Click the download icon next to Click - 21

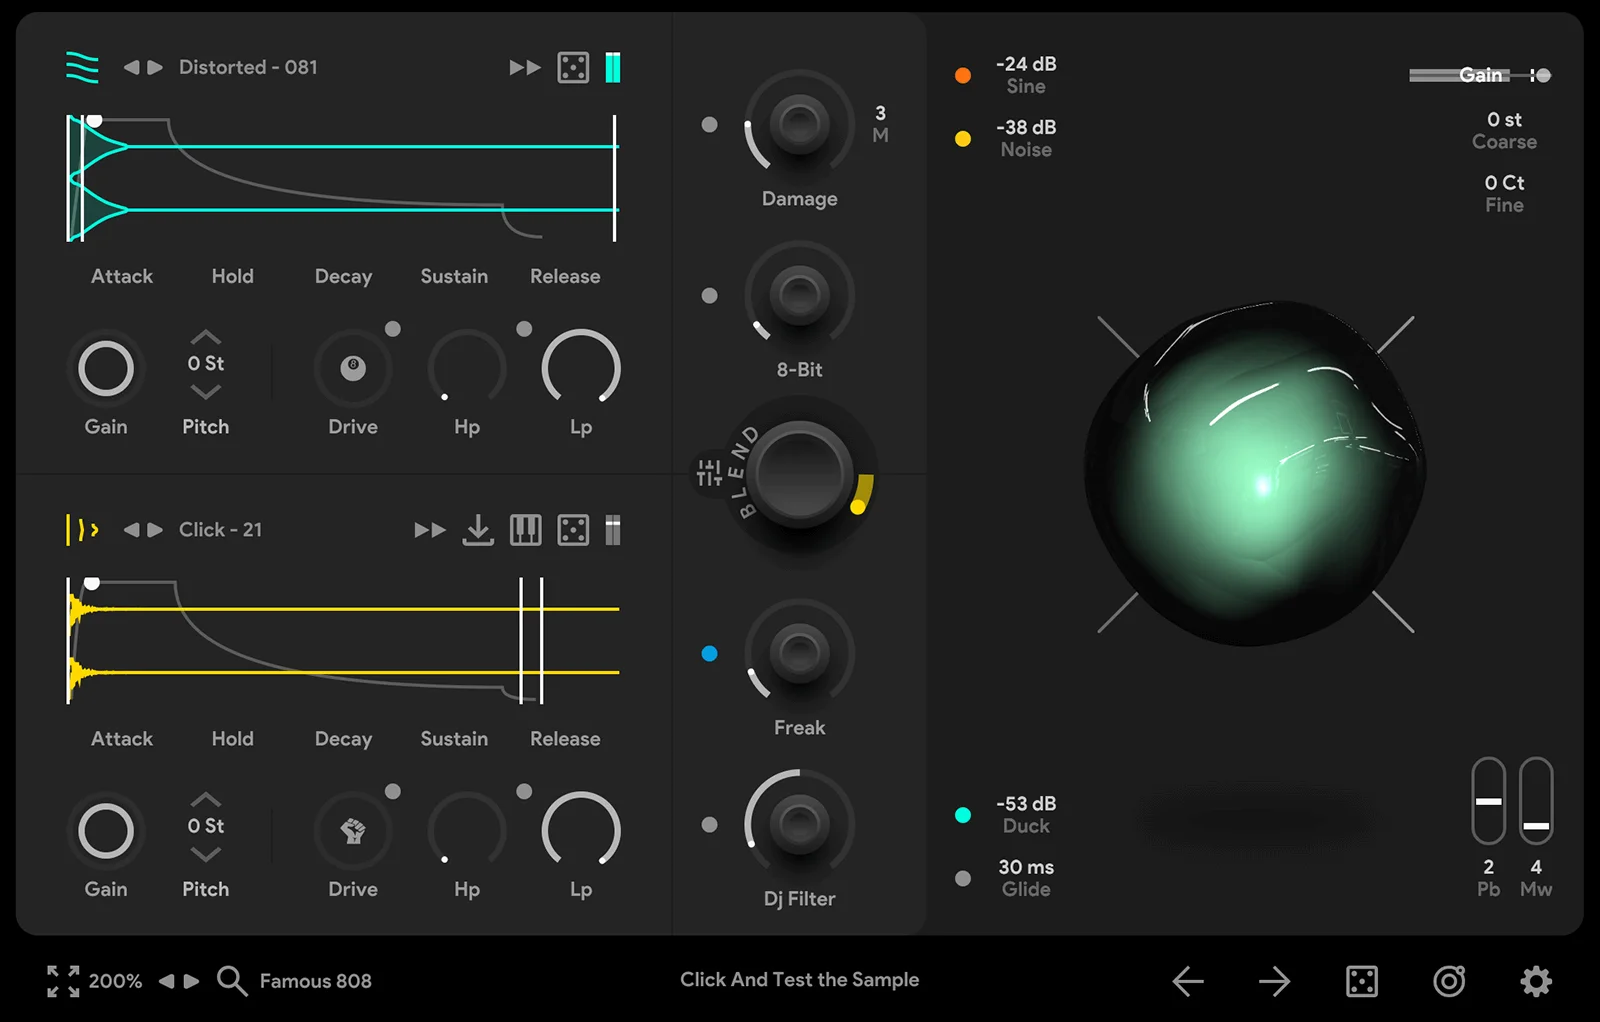click(478, 530)
